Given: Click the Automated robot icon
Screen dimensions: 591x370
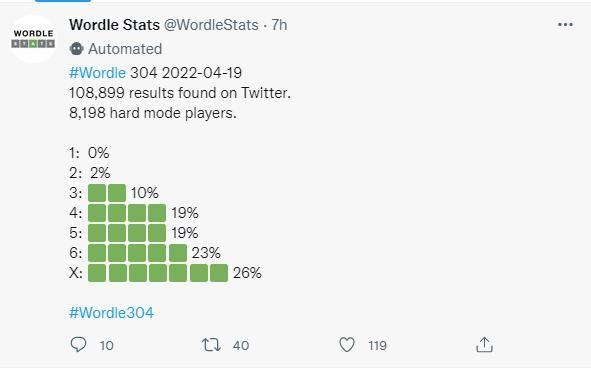Looking at the screenshot, I should 77,49.
